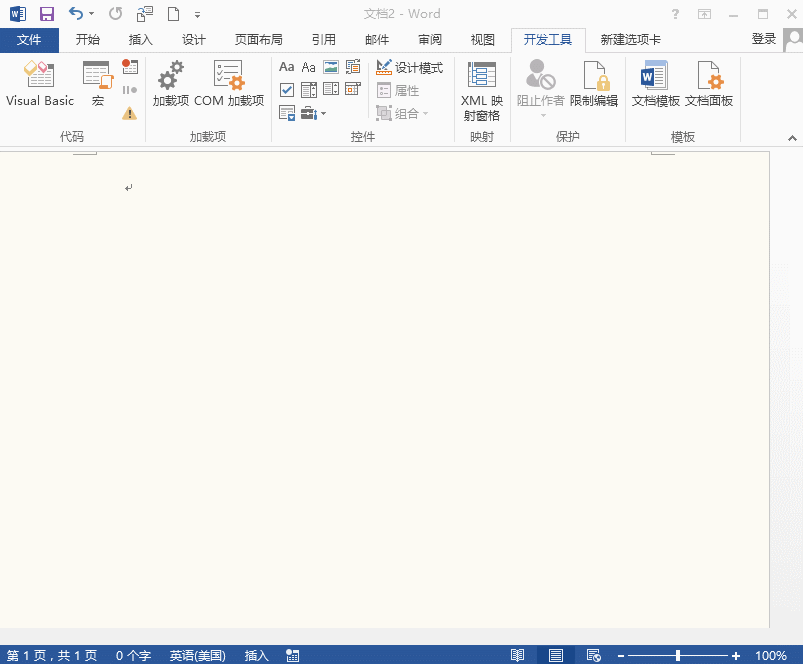Screen dimensions: 803x664
Task: Switch to the 插入 Insert tab
Action: (140, 40)
